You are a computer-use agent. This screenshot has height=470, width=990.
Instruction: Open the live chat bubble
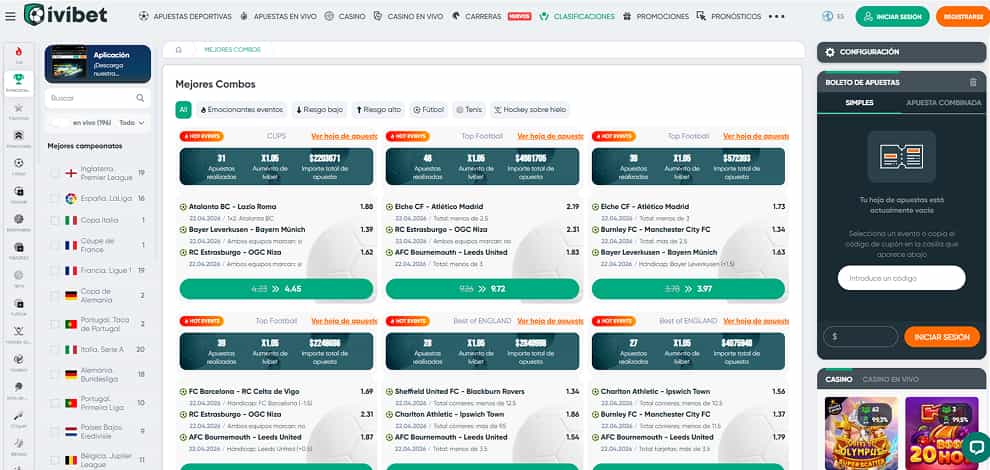tap(976, 447)
